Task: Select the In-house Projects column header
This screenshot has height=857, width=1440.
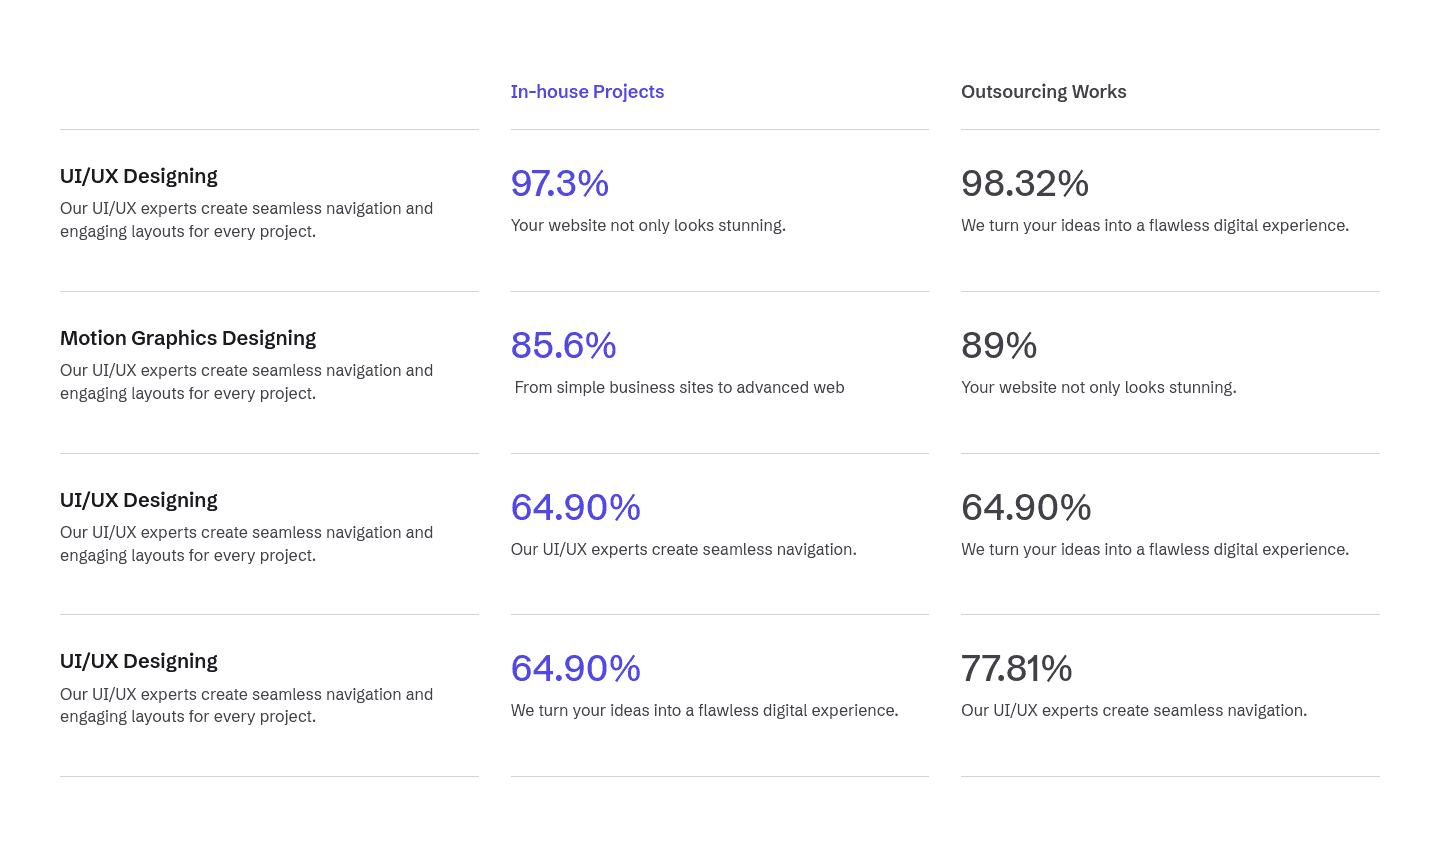Action: 587,92
